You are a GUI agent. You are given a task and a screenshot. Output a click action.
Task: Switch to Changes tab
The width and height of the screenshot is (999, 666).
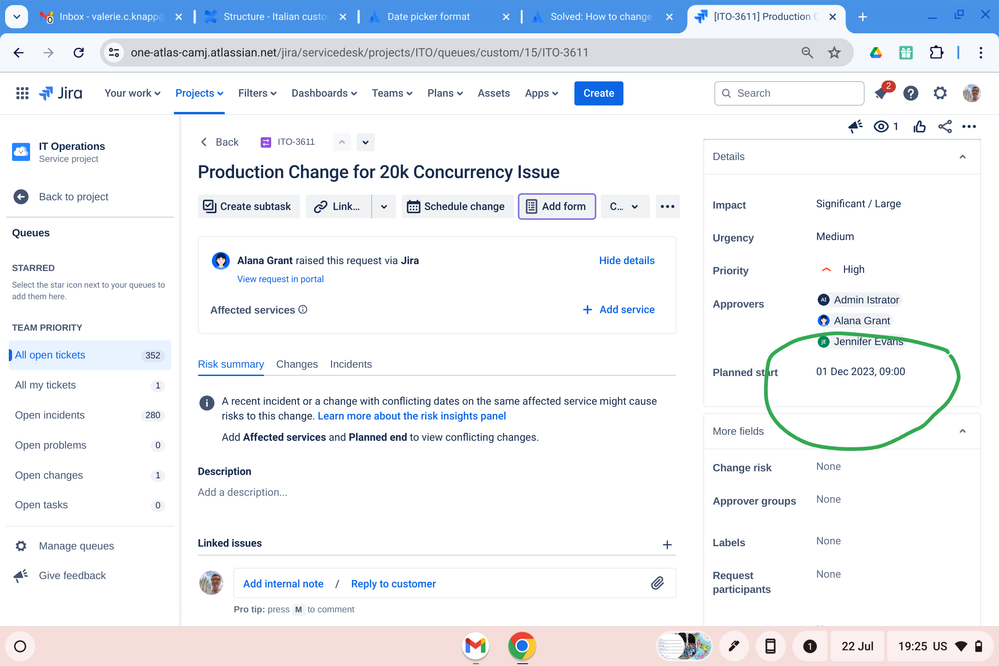tap(297, 364)
